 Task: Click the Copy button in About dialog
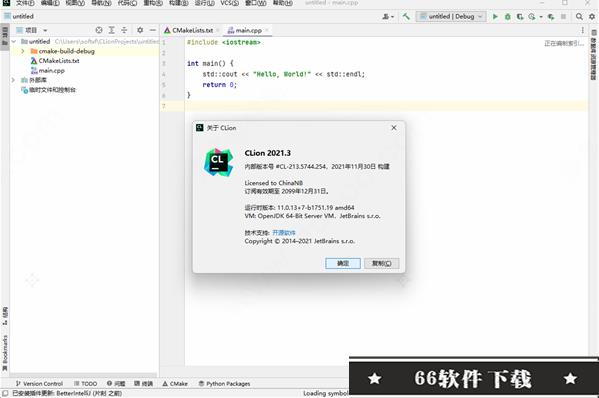click(382, 263)
